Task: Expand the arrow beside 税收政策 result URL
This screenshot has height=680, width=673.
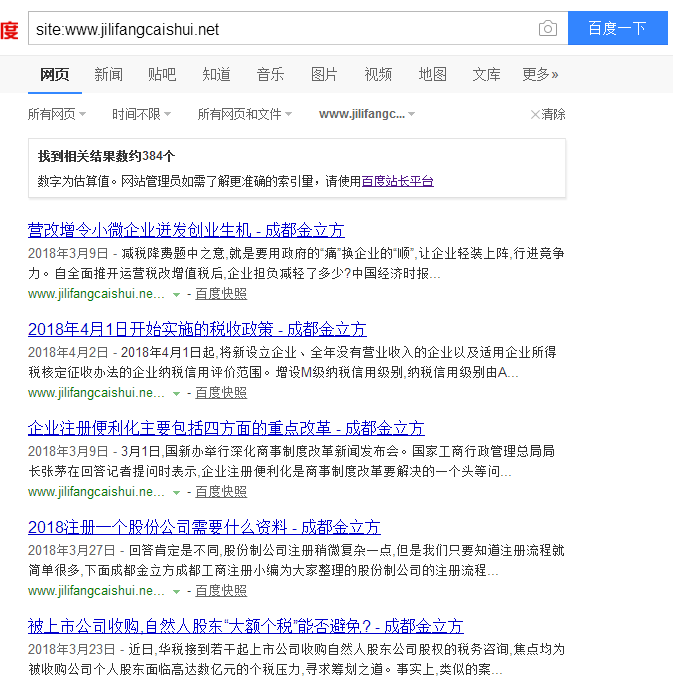Action: (x=176, y=393)
